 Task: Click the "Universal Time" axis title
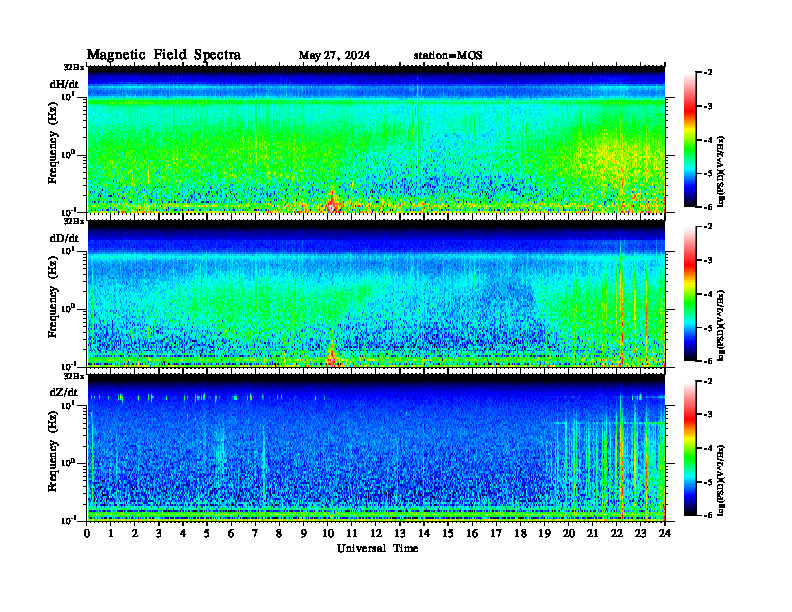[x=377, y=548]
